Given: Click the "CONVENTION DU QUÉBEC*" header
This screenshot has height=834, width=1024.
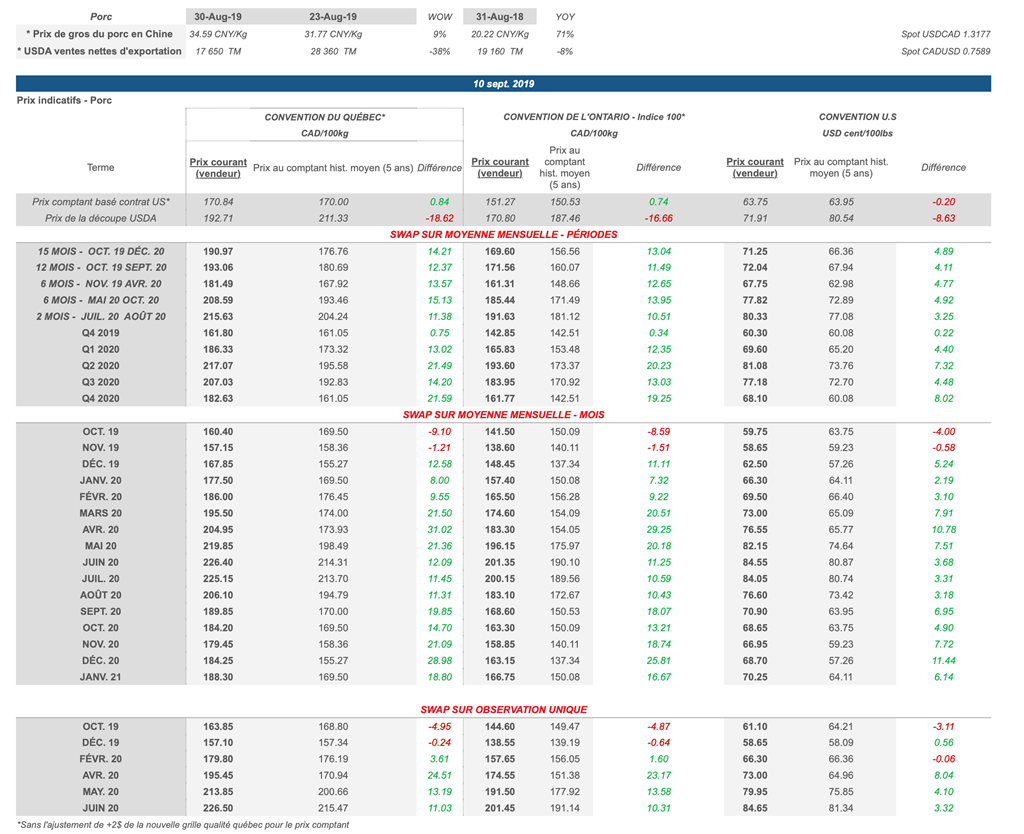Looking at the screenshot, I should [x=325, y=117].
